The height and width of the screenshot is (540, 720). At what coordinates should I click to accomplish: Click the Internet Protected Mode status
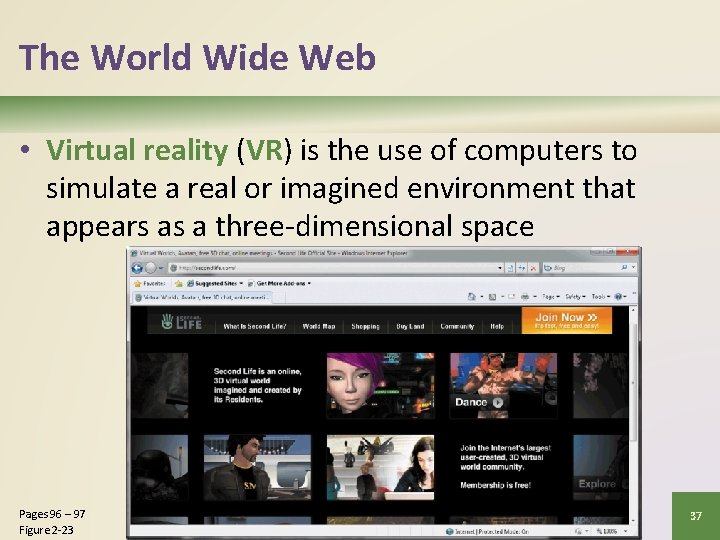(487, 531)
